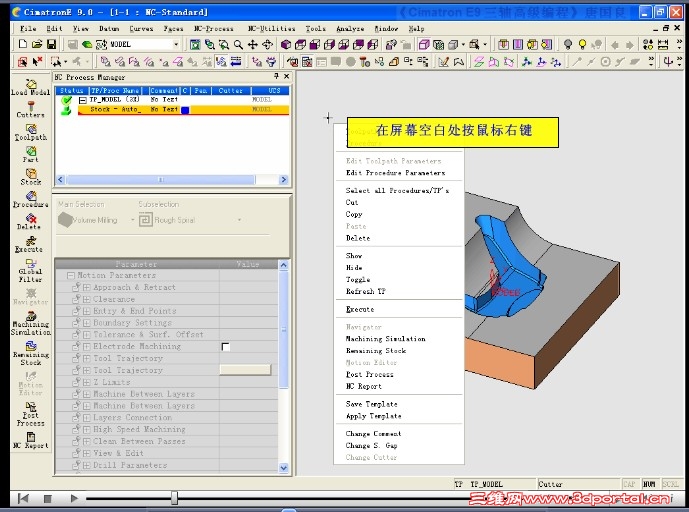Collapse the TP_MODEL tree node
This screenshot has width=689, height=512.
[82, 100]
